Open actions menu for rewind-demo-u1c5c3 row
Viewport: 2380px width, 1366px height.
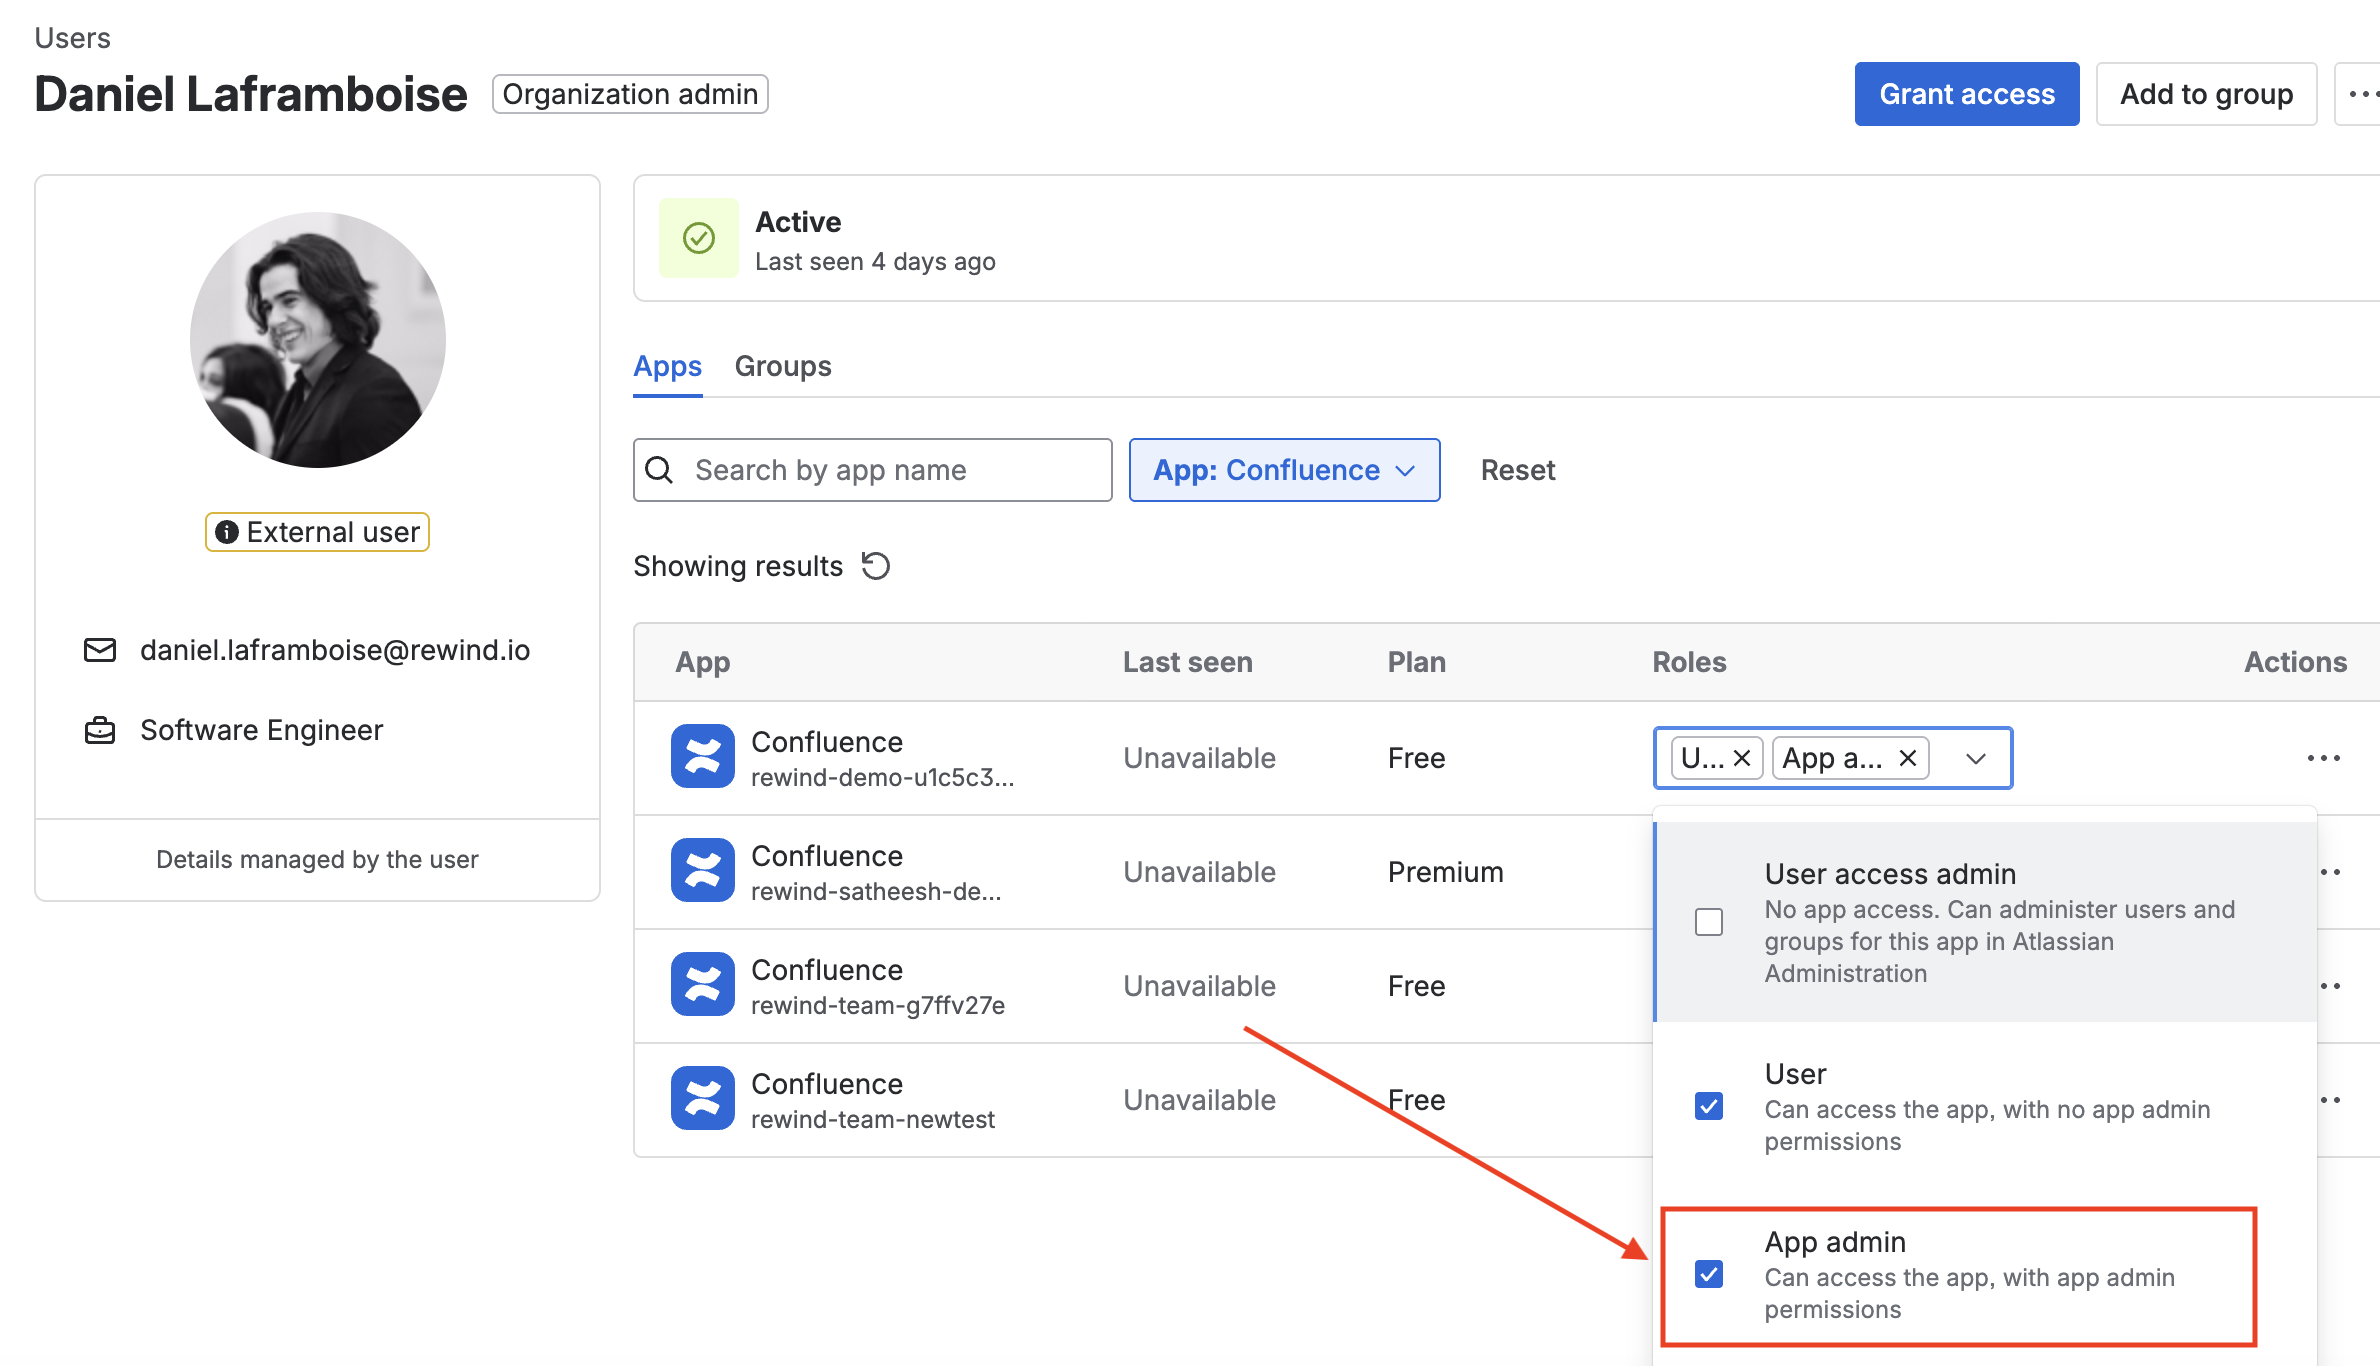pyautogui.click(x=2323, y=758)
